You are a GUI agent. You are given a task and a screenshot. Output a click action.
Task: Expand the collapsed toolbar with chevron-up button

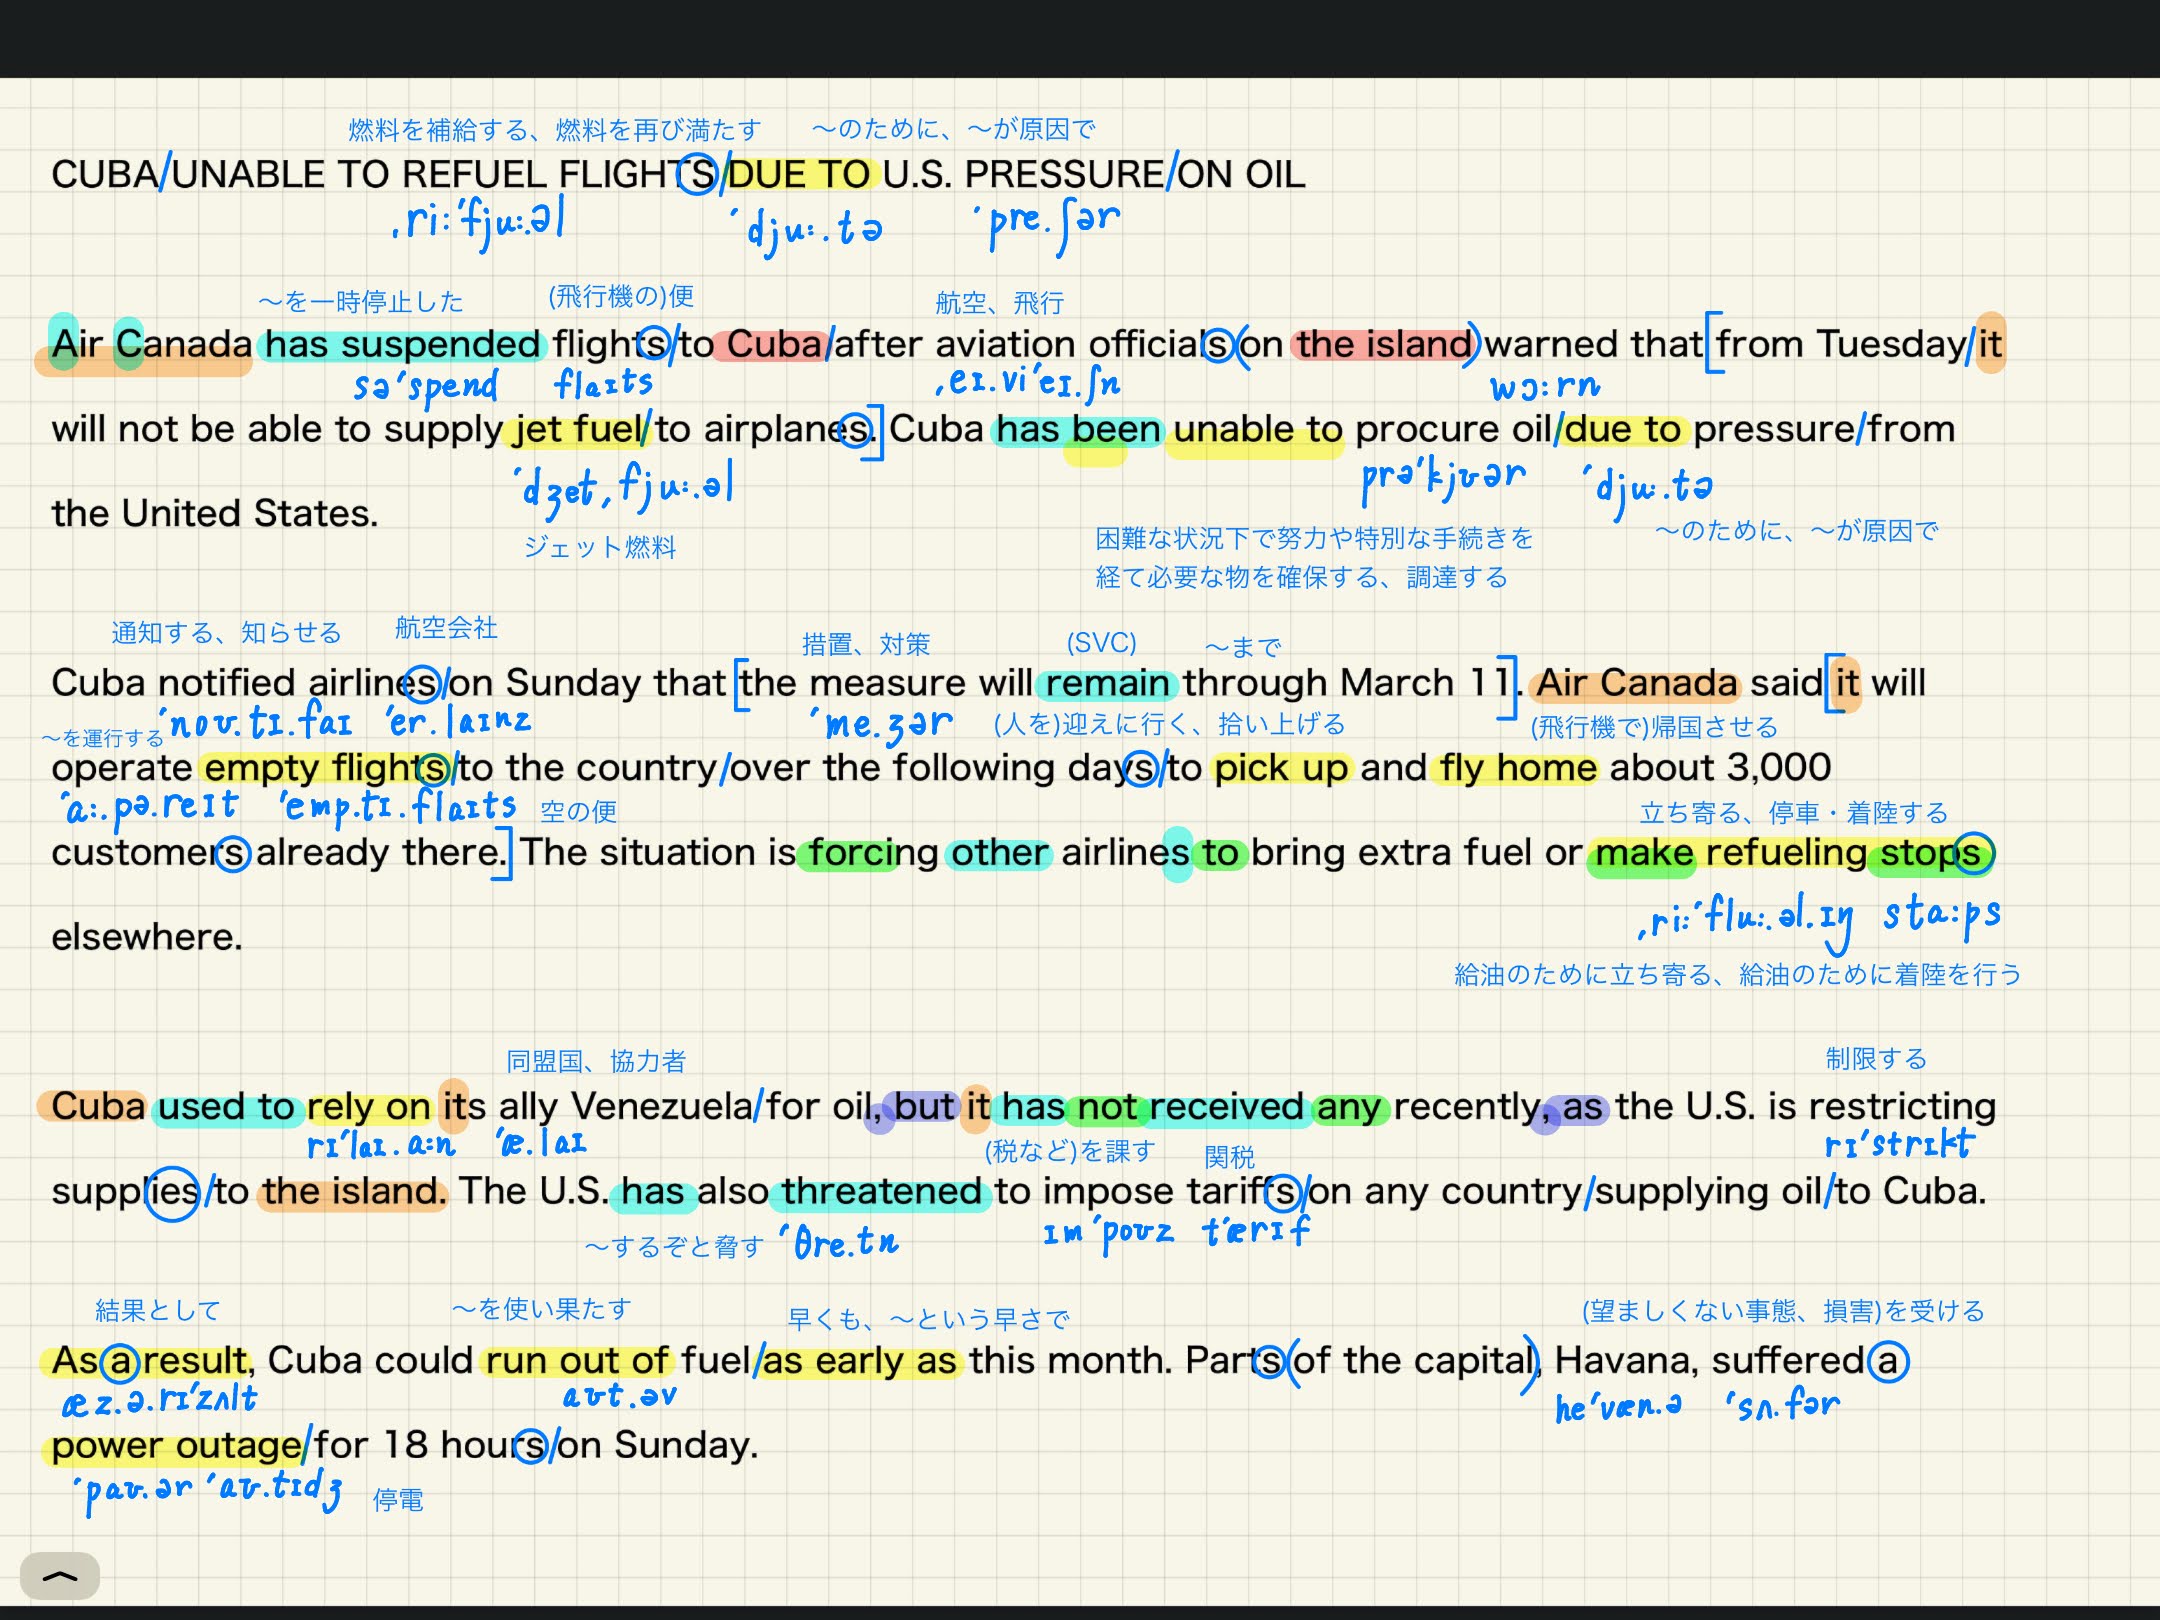[60, 1576]
